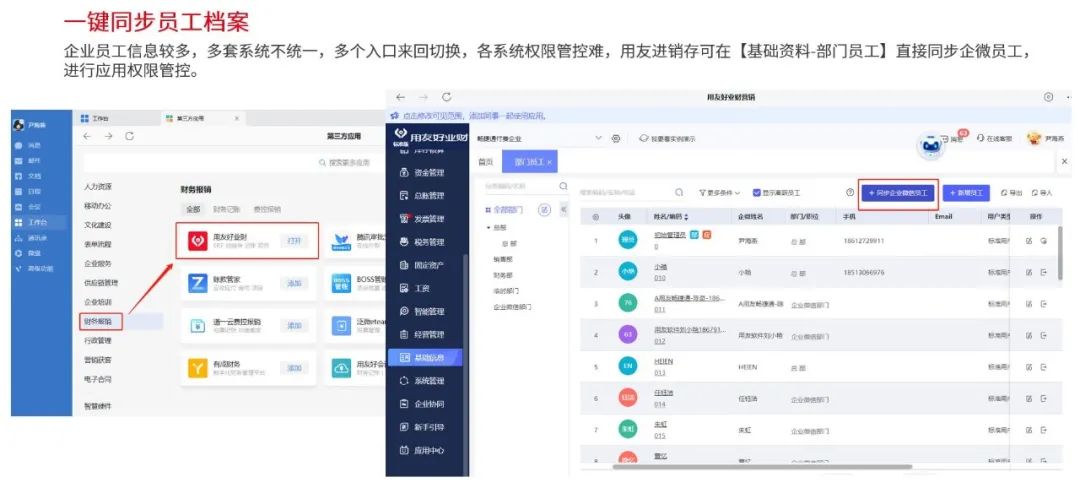Open 消息 notifications with red badge

coord(956,138)
